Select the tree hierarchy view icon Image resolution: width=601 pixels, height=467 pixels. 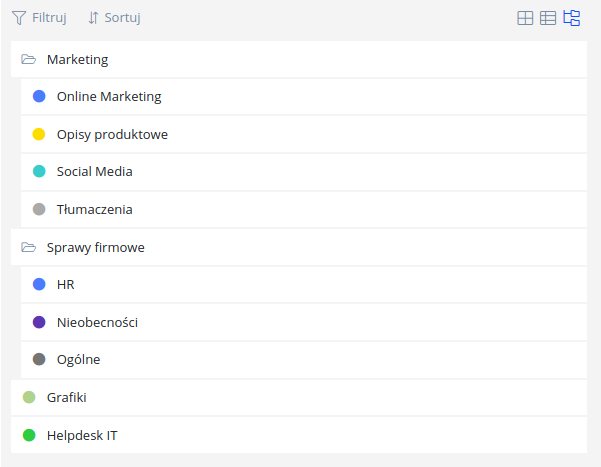(x=572, y=18)
